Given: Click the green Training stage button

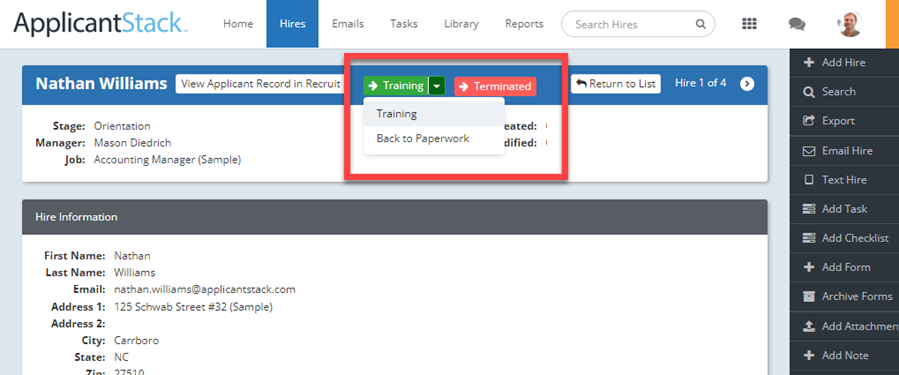Looking at the screenshot, I should [x=396, y=86].
